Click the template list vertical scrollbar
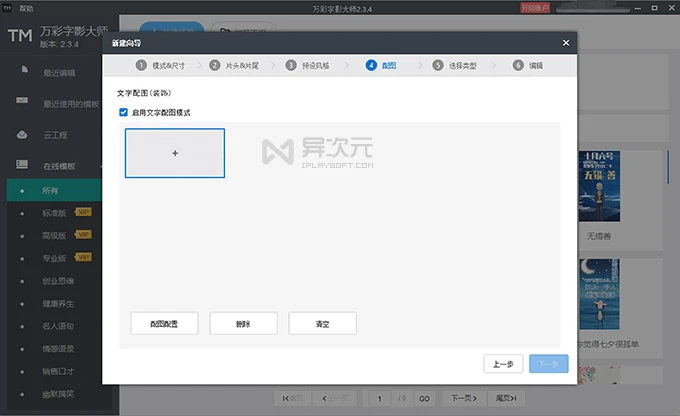This screenshot has width=680, height=416. click(668, 167)
